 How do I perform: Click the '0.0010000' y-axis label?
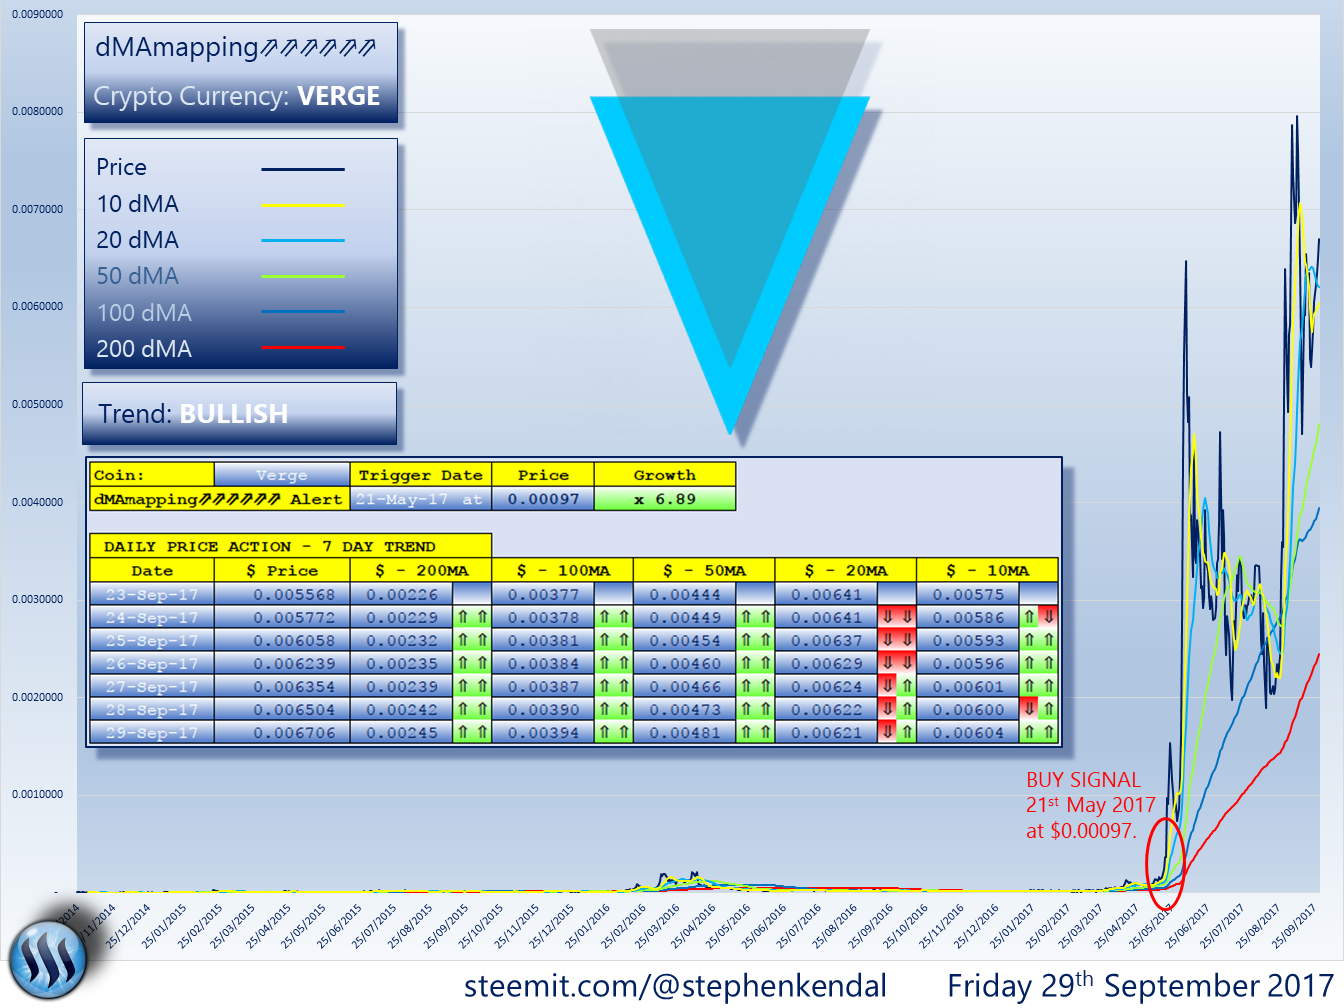pyautogui.click(x=37, y=794)
